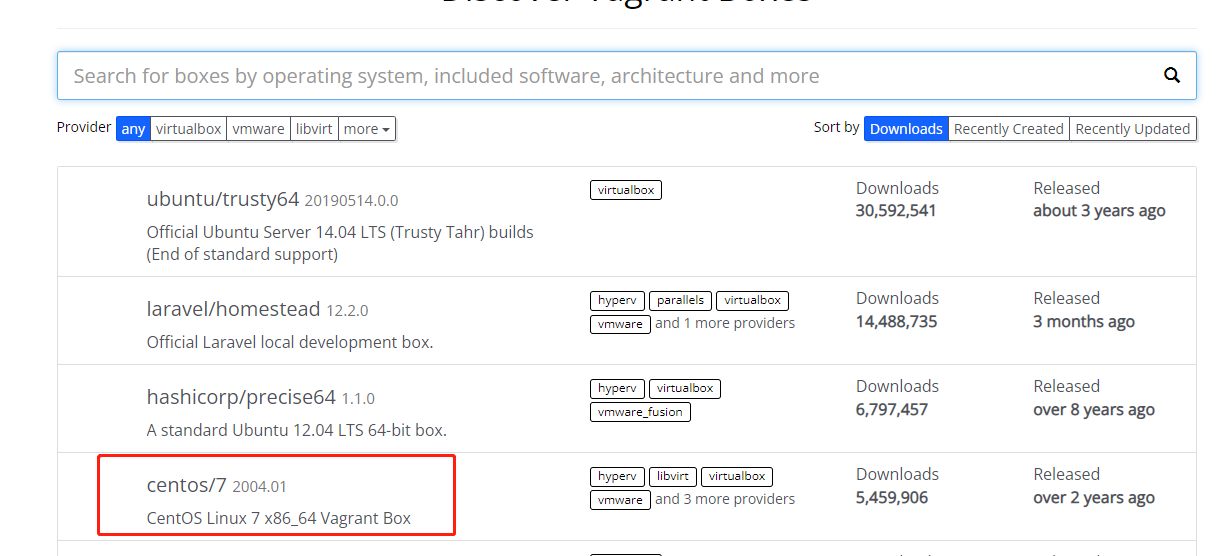Click virtualbox tag on hashicorp/precise64 row
Screen dimensions: 1231x556
click(685, 388)
